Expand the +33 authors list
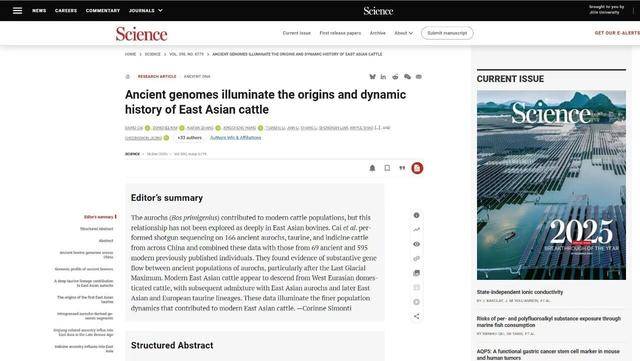The width and height of the screenshot is (640, 361). (x=189, y=138)
